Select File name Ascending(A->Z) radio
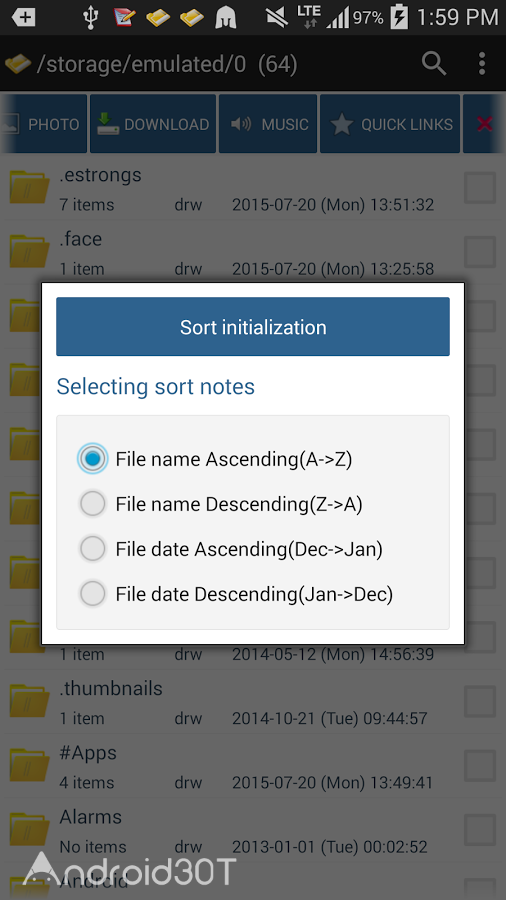Viewport: 506px width, 900px height. [92, 459]
